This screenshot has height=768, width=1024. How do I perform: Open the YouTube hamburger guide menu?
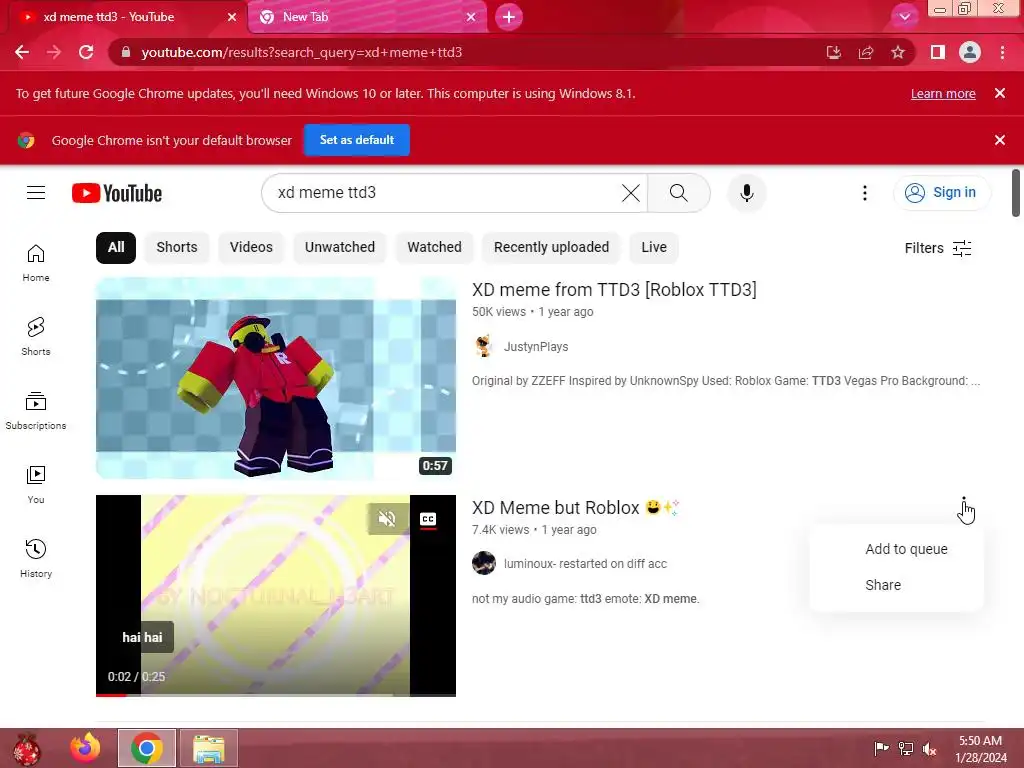pos(36,193)
